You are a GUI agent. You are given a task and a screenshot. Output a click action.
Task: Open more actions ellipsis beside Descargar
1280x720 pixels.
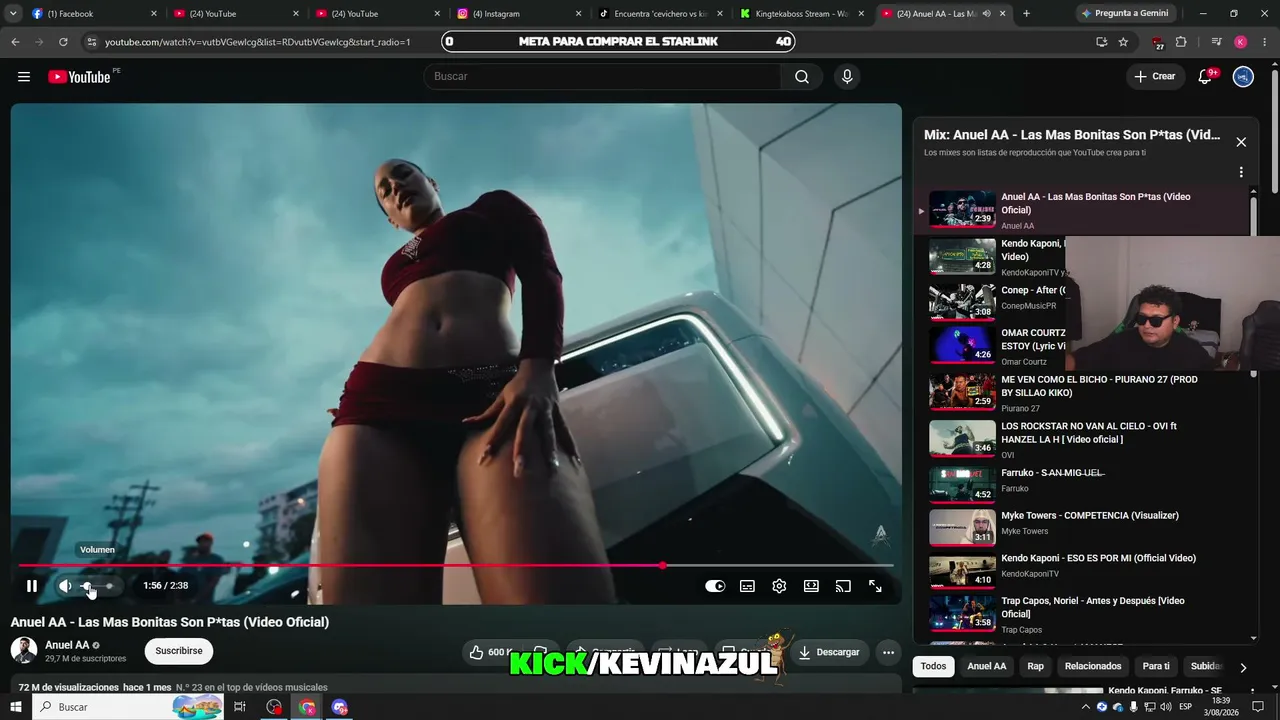(888, 652)
